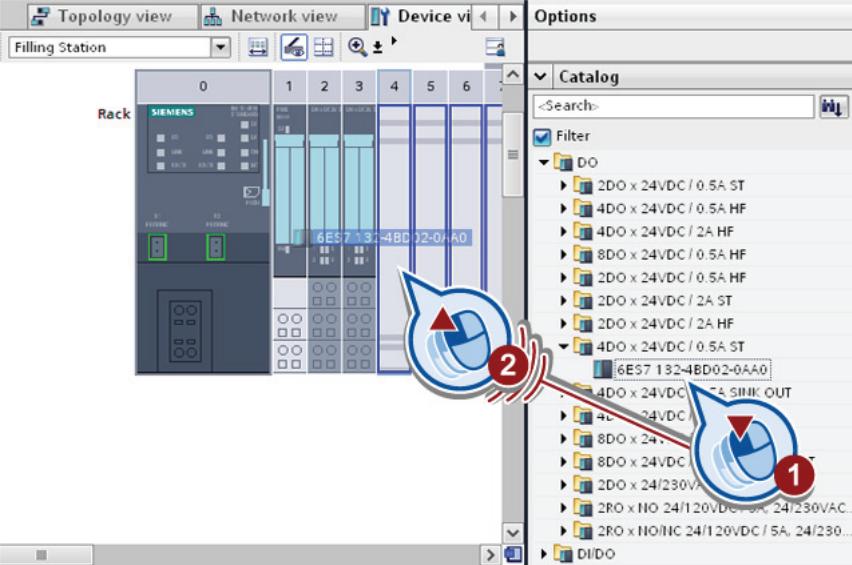Image resolution: width=852 pixels, height=565 pixels.
Task: Click the zoom magnifier toolbar icon
Action: (357, 47)
